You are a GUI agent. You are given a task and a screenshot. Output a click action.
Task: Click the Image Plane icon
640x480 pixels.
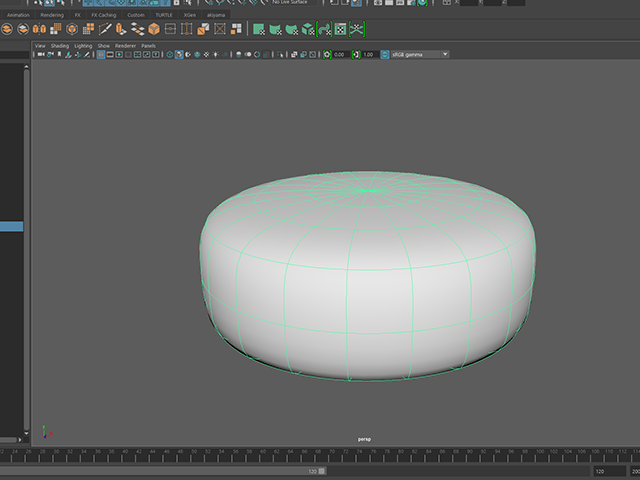point(69,54)
